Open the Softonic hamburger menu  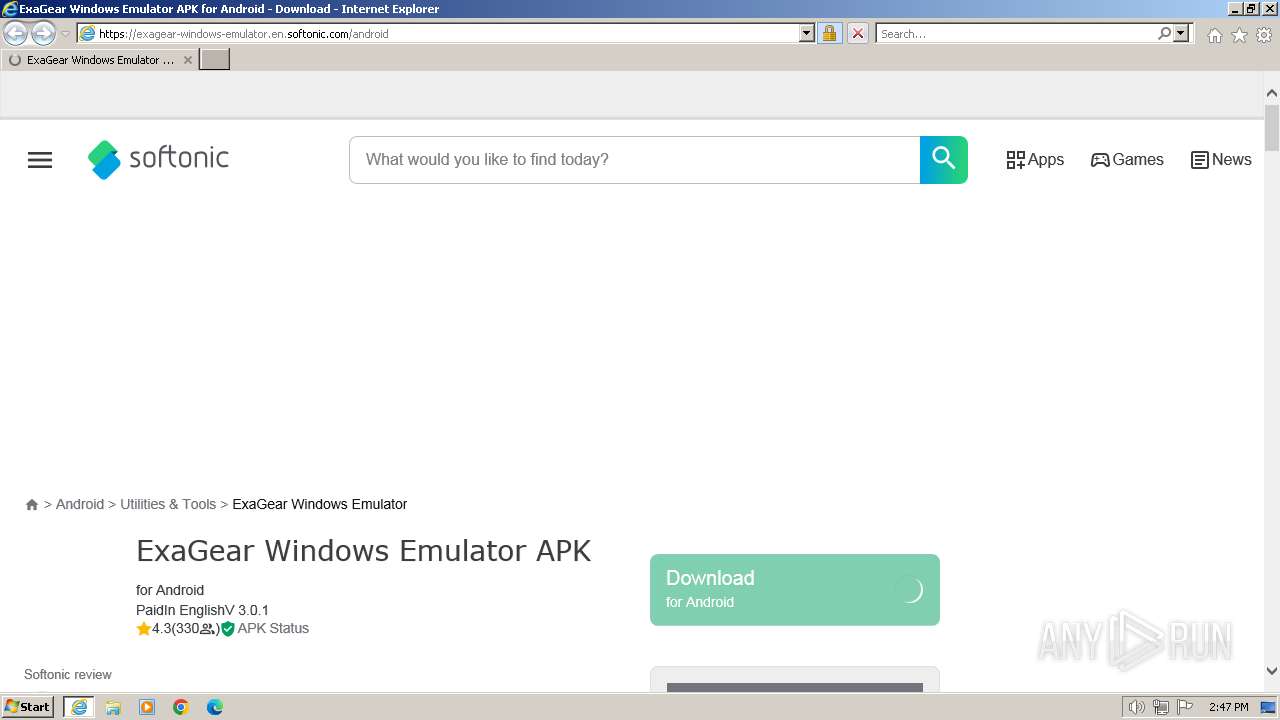point(40,160)
